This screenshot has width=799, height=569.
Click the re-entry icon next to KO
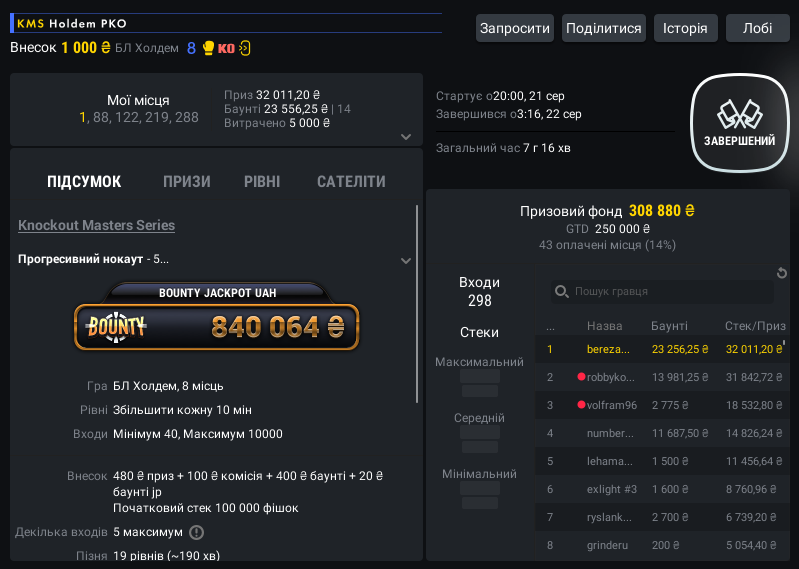coord(245,48)
